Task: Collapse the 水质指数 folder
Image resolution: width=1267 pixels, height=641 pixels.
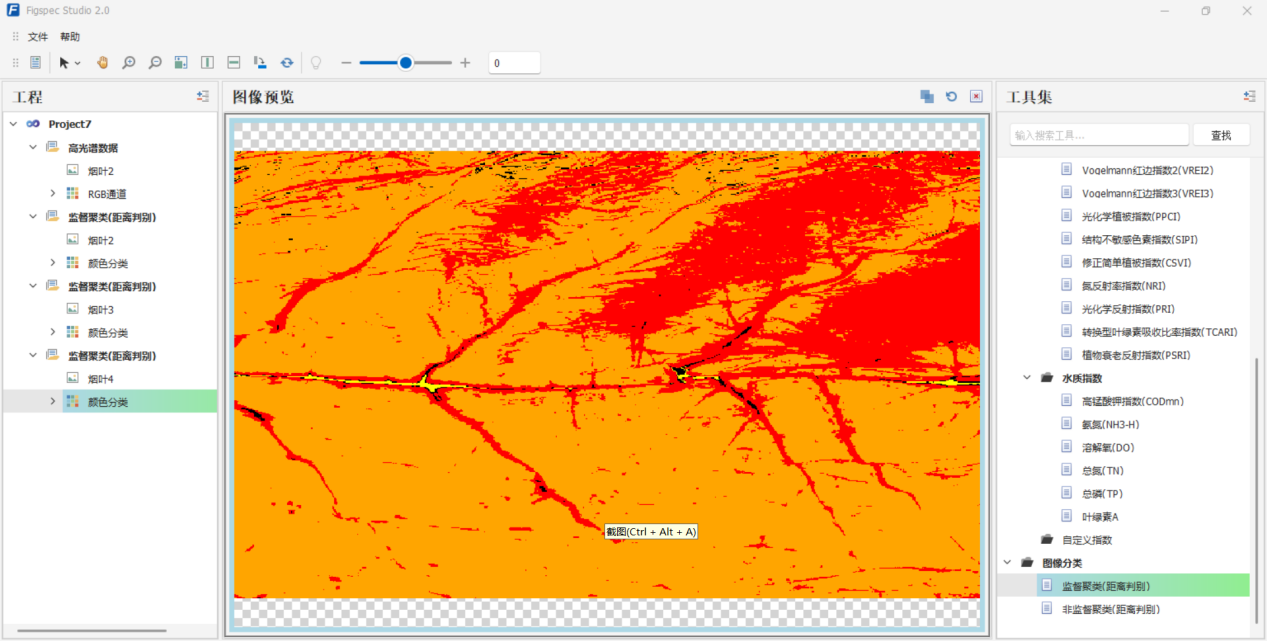Action: click(1026, 378)
